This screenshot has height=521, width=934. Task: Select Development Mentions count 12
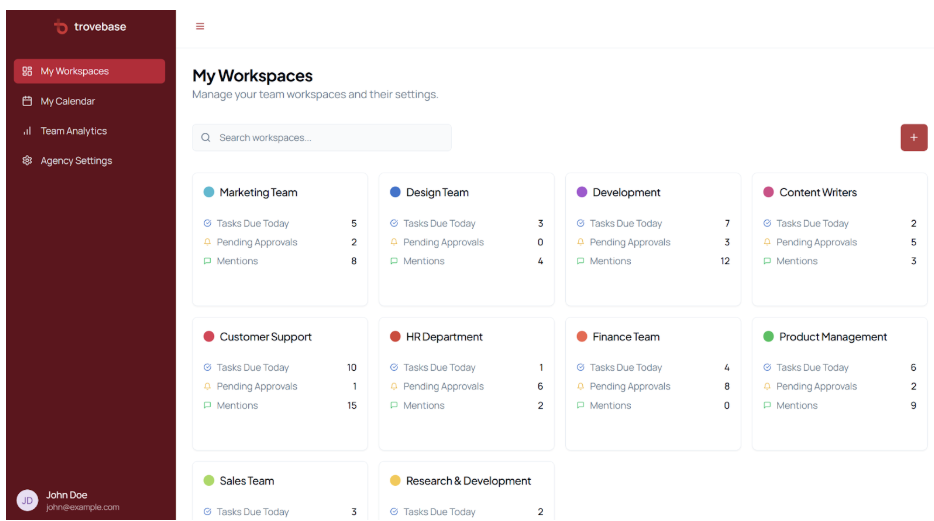tap(725, 261)
